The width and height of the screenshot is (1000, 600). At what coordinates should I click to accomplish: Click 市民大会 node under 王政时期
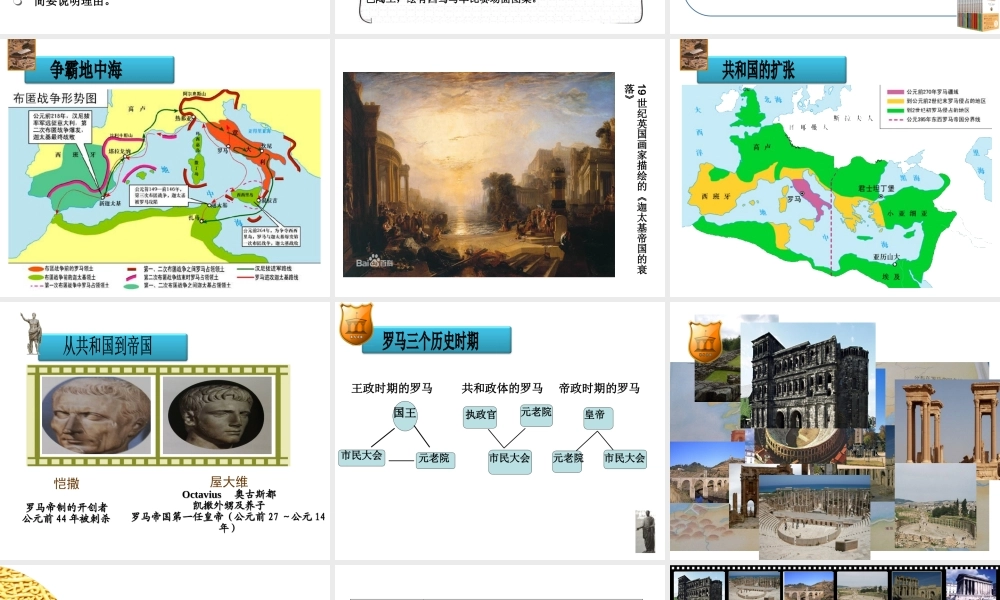pos(362,456)
